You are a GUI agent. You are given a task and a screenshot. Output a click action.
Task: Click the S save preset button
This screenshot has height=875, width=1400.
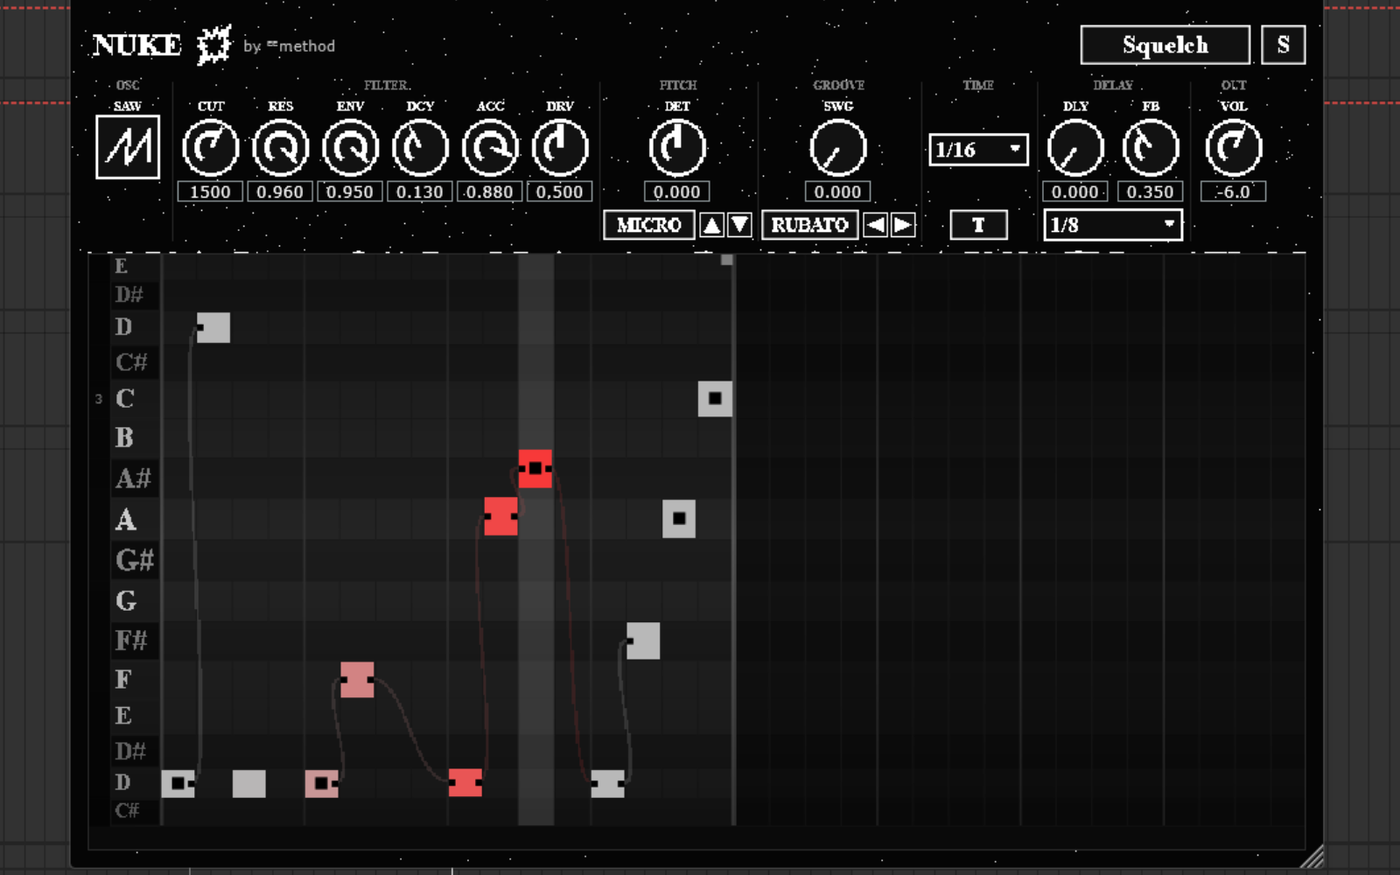click(1284, 45)
